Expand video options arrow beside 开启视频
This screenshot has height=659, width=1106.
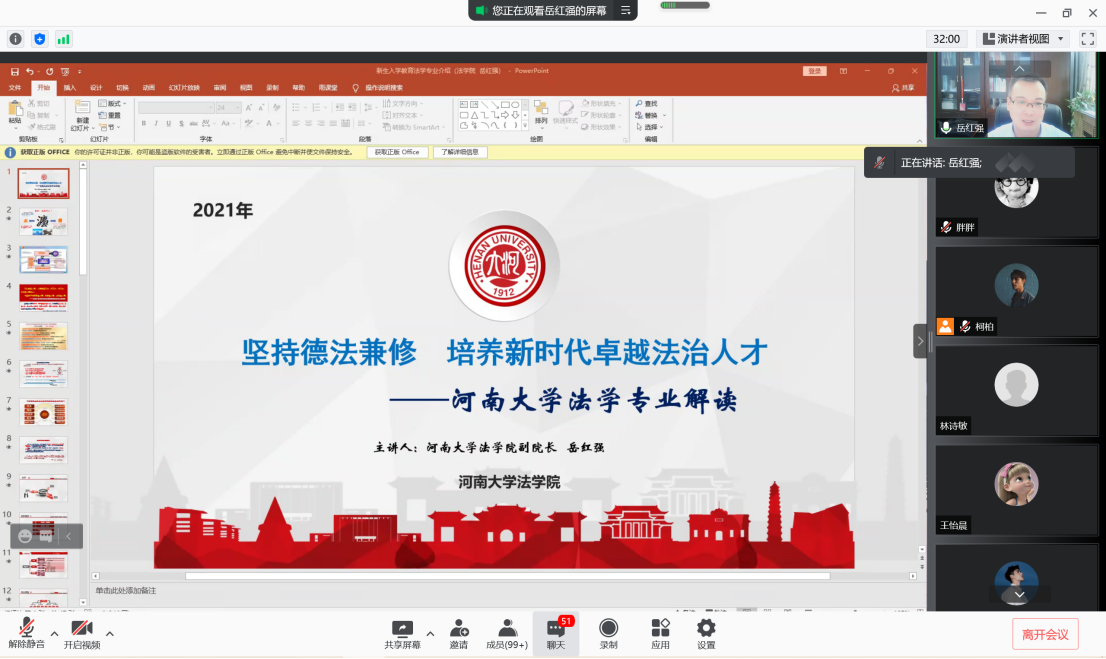point(110,633)
